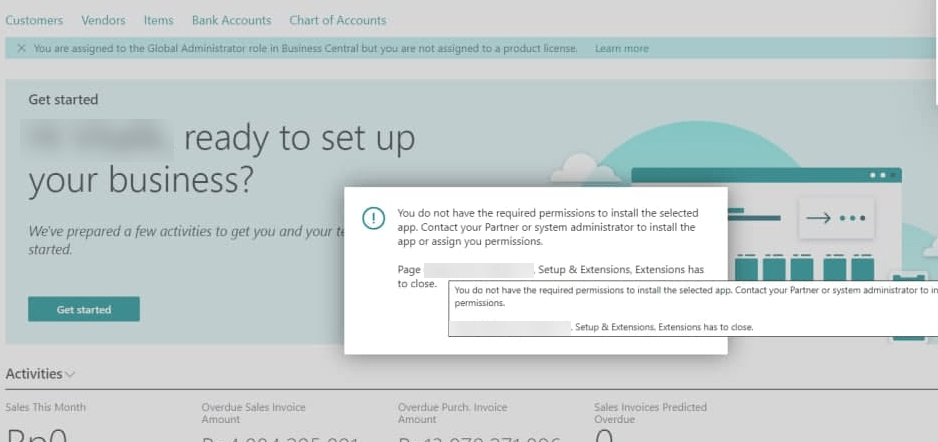938x442 pixels.
Task: Select Bank Accounts in the navigation
Action: (x=231, y=20)
